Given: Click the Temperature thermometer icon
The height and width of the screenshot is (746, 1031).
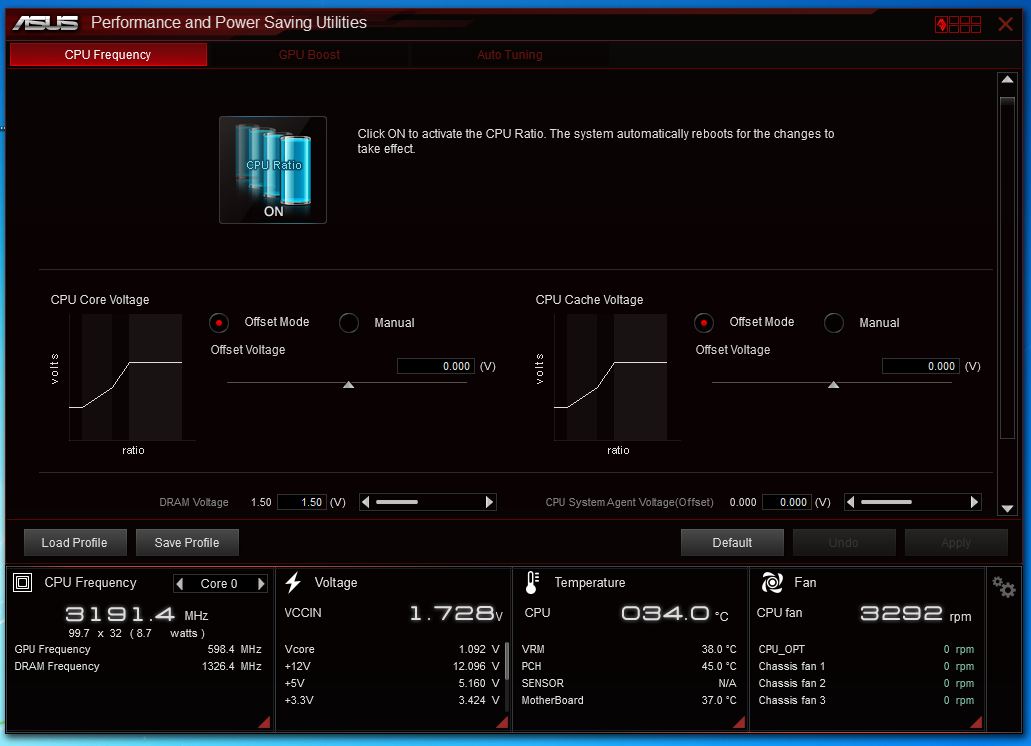Looking at the screenshot, I should (533, 582).
